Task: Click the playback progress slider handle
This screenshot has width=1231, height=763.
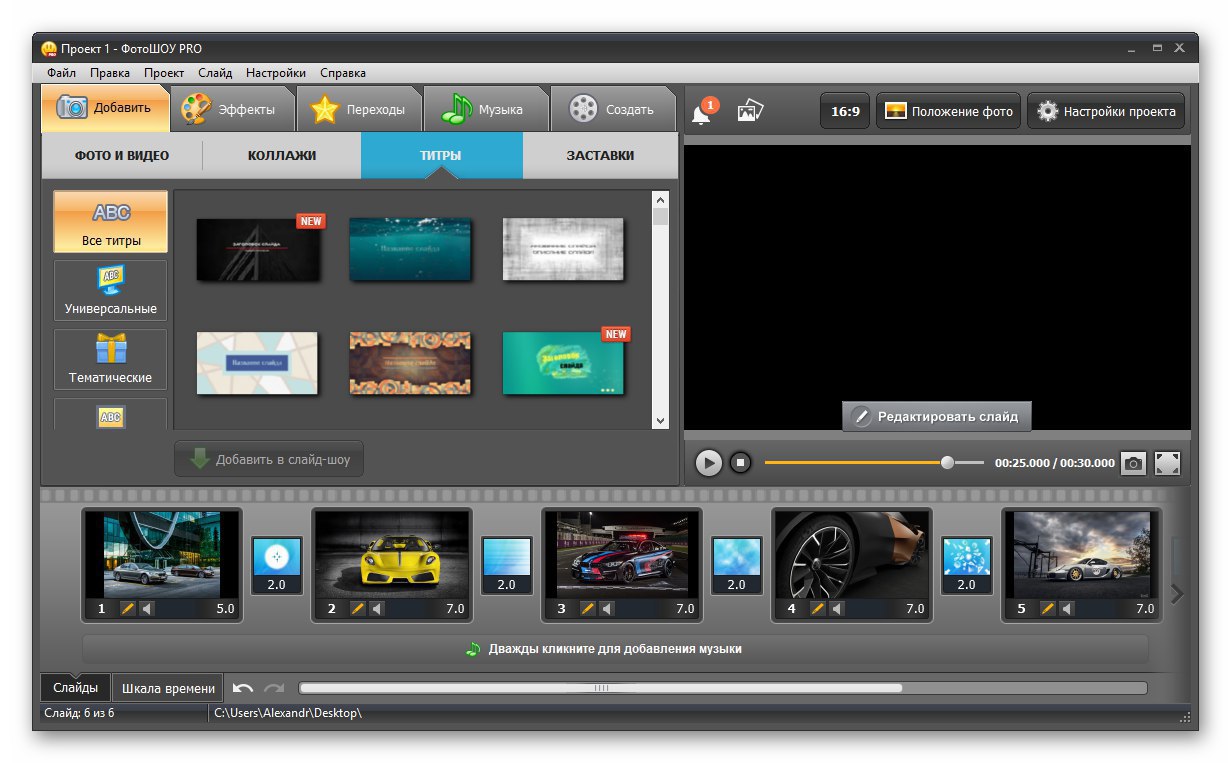Action: click(947, 463)
